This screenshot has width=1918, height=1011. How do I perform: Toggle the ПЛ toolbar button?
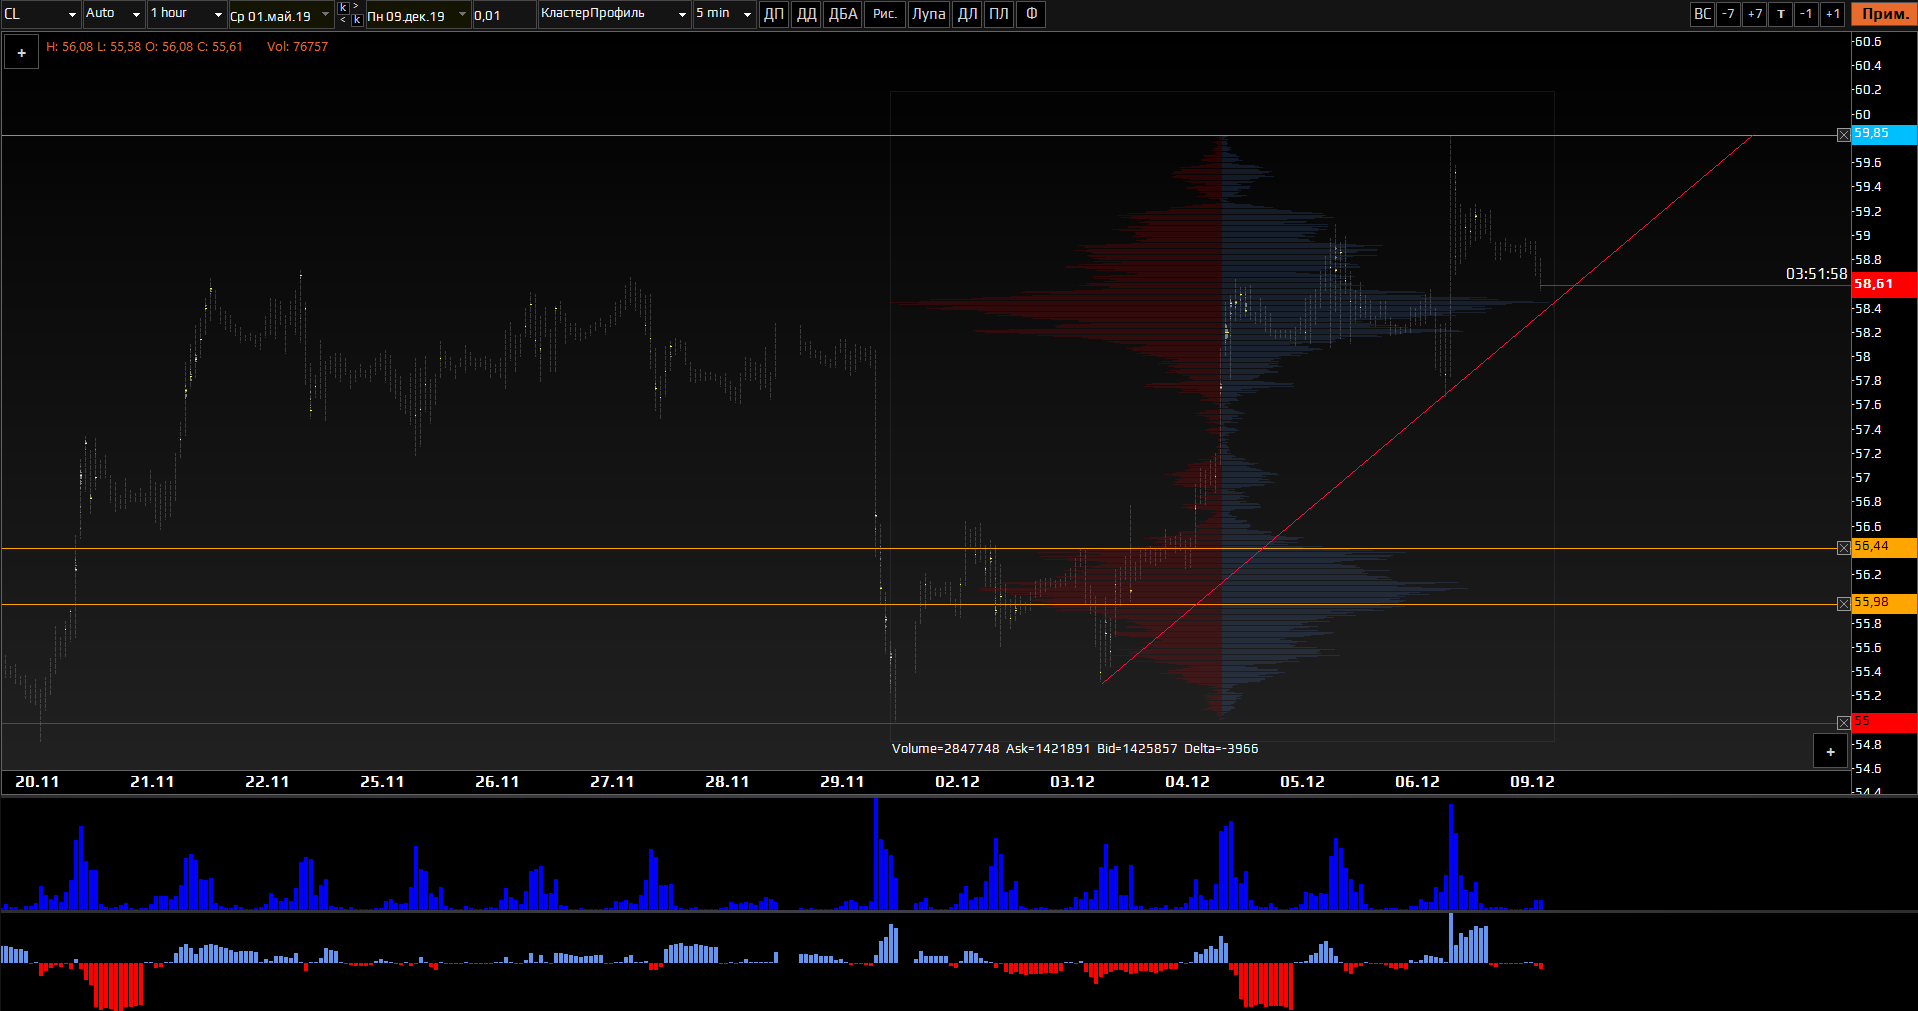point(998,14)
